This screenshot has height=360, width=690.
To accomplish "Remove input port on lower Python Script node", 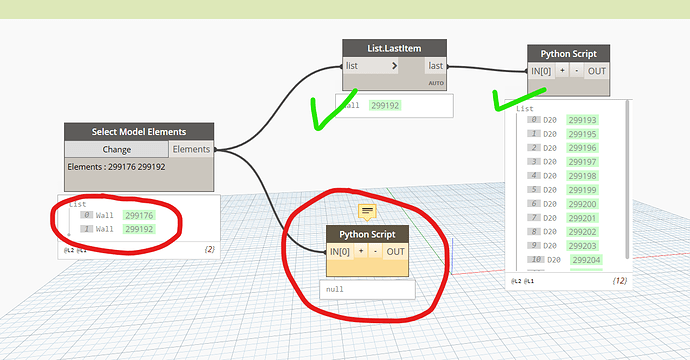I will [x=375, y=251].
